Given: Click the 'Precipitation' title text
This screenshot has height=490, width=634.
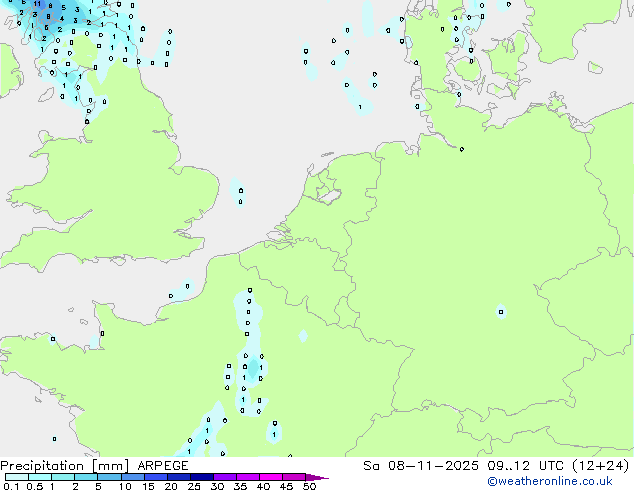Looking at the screenshot, I should tap(42, 466).
